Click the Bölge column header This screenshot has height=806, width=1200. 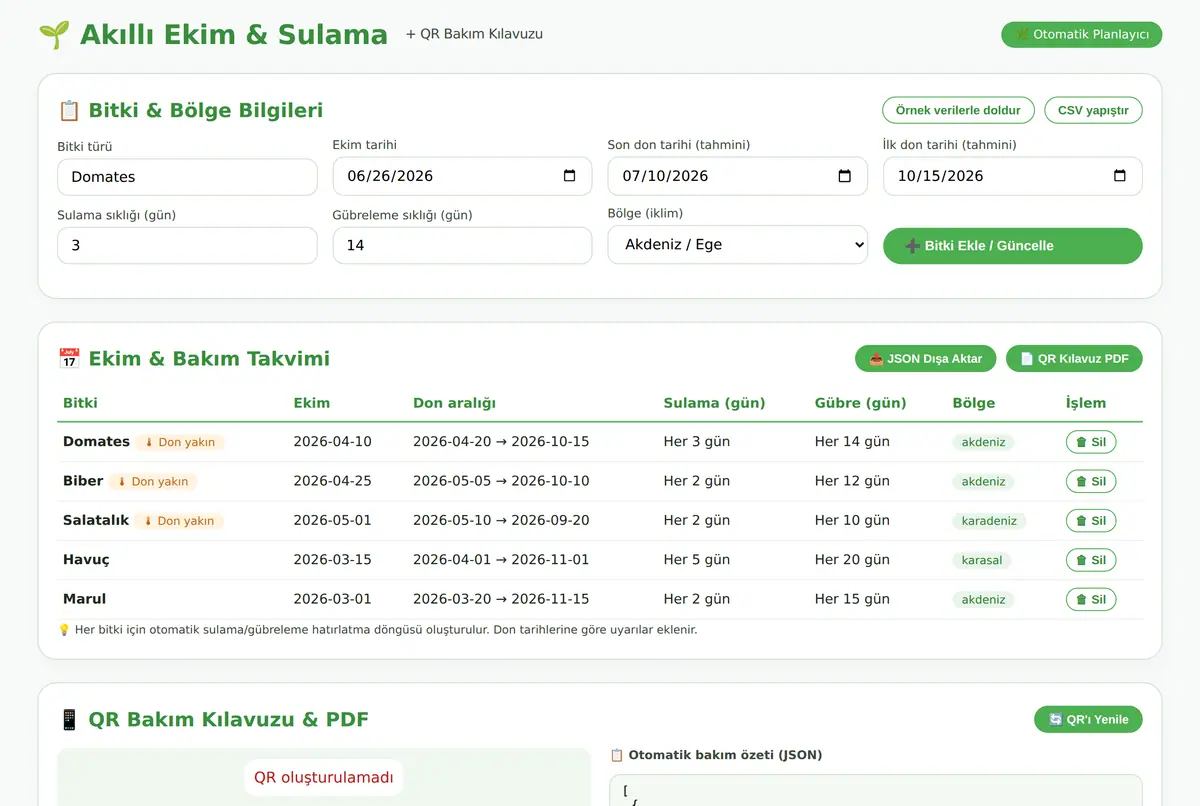[973, 403]
